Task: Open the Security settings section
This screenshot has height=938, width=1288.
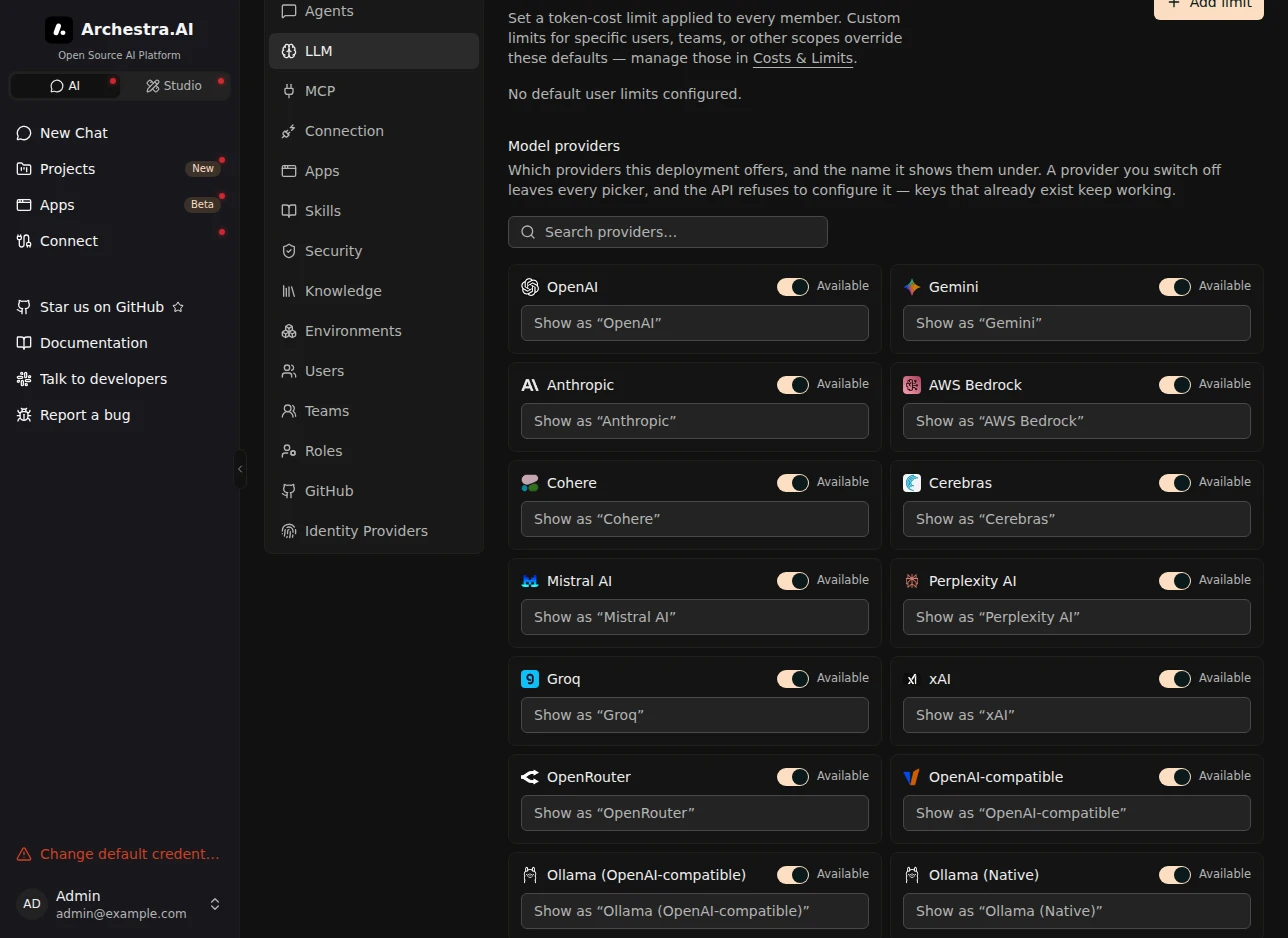Action: [x=374, y=251]
